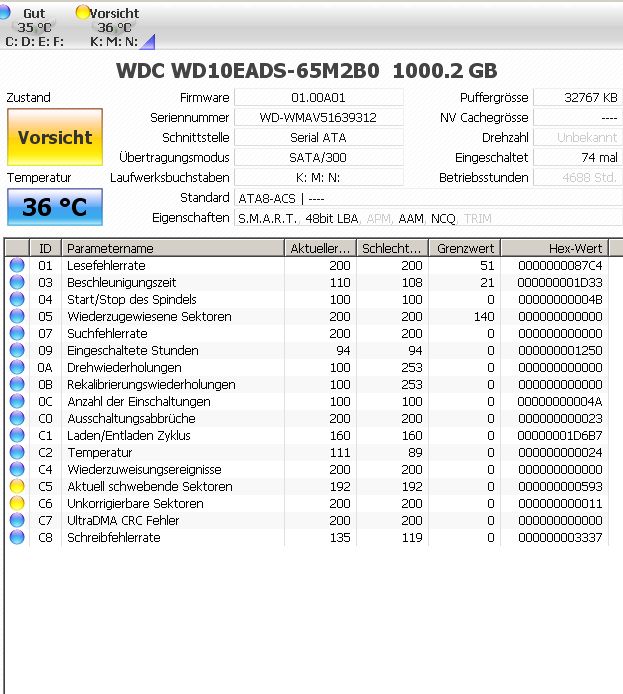Click hex value 000000000011

(x=560, y=503)
